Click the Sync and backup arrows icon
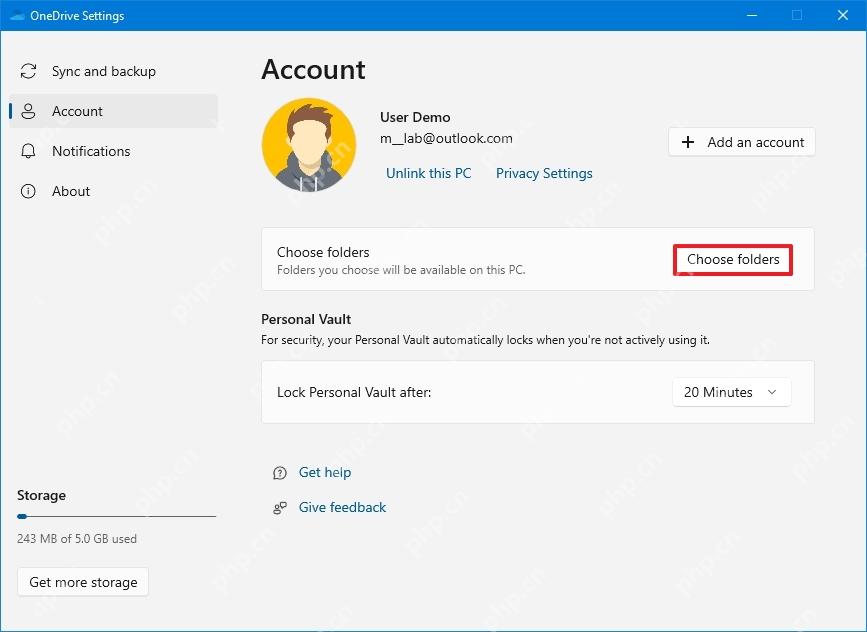867x632 pixels. (28, 71)
